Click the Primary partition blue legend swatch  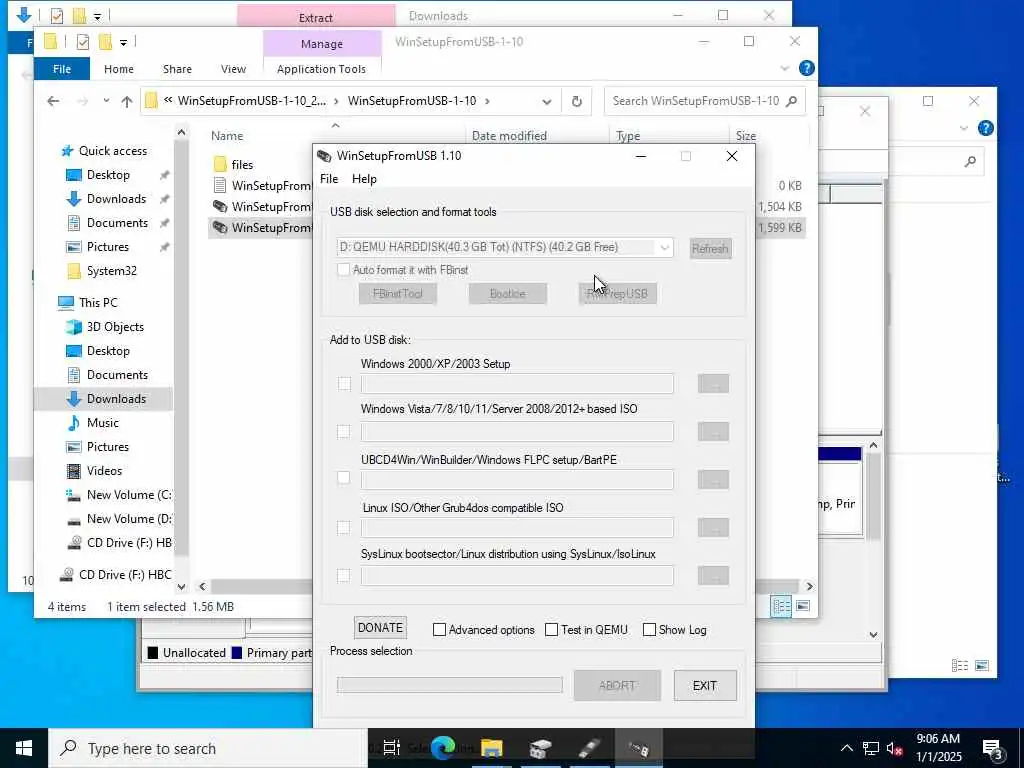(237, 652)
